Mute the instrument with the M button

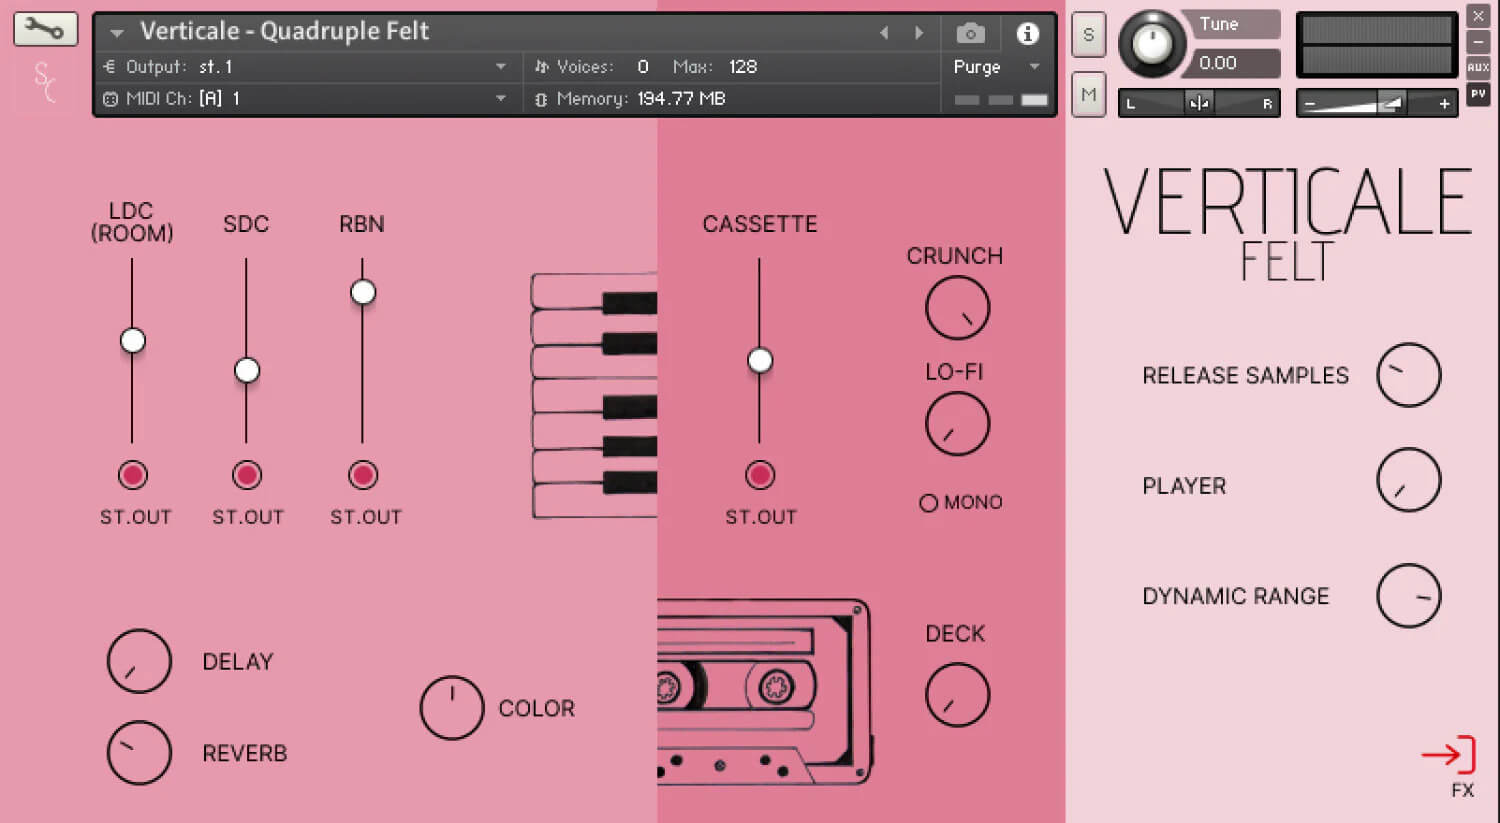point(1088,93)
